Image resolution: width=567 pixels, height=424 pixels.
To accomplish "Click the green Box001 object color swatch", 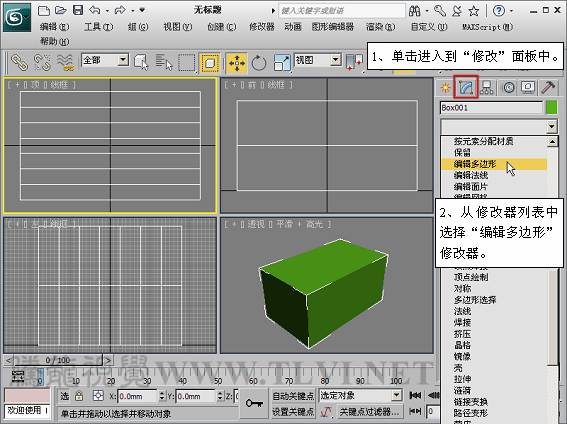I will tap(551, 108).
